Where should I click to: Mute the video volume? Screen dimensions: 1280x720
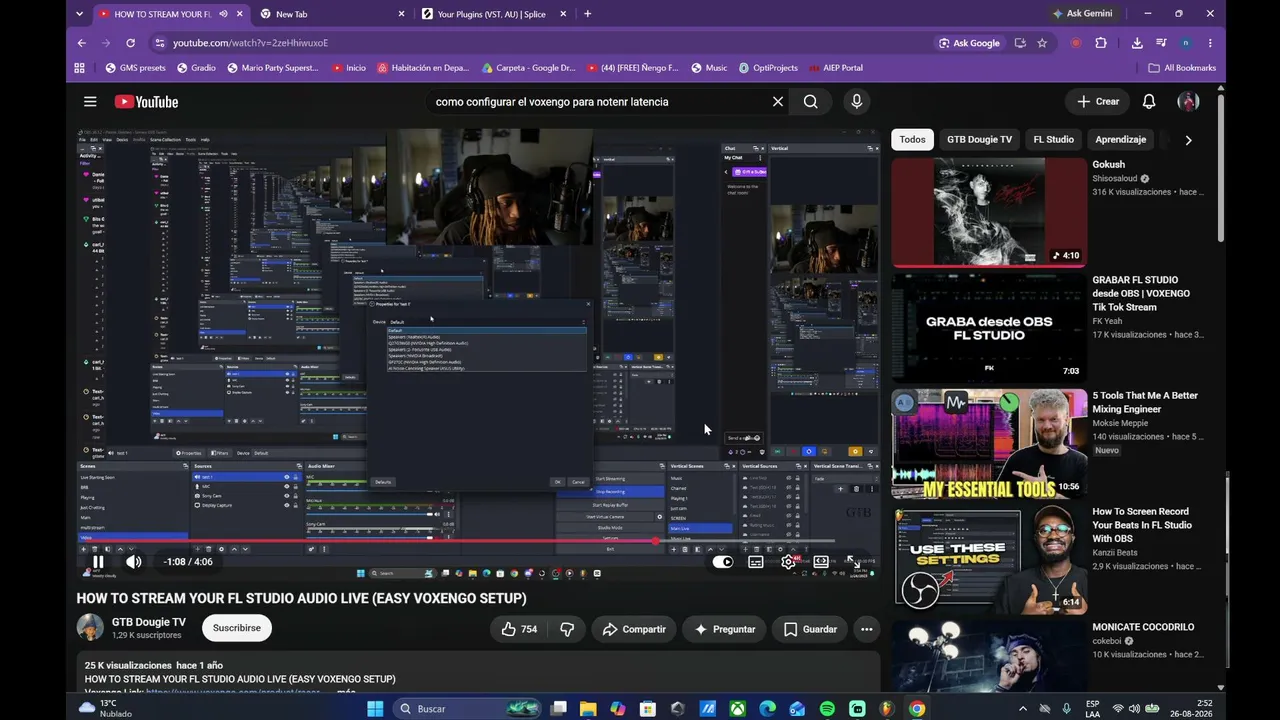[134, 562]
